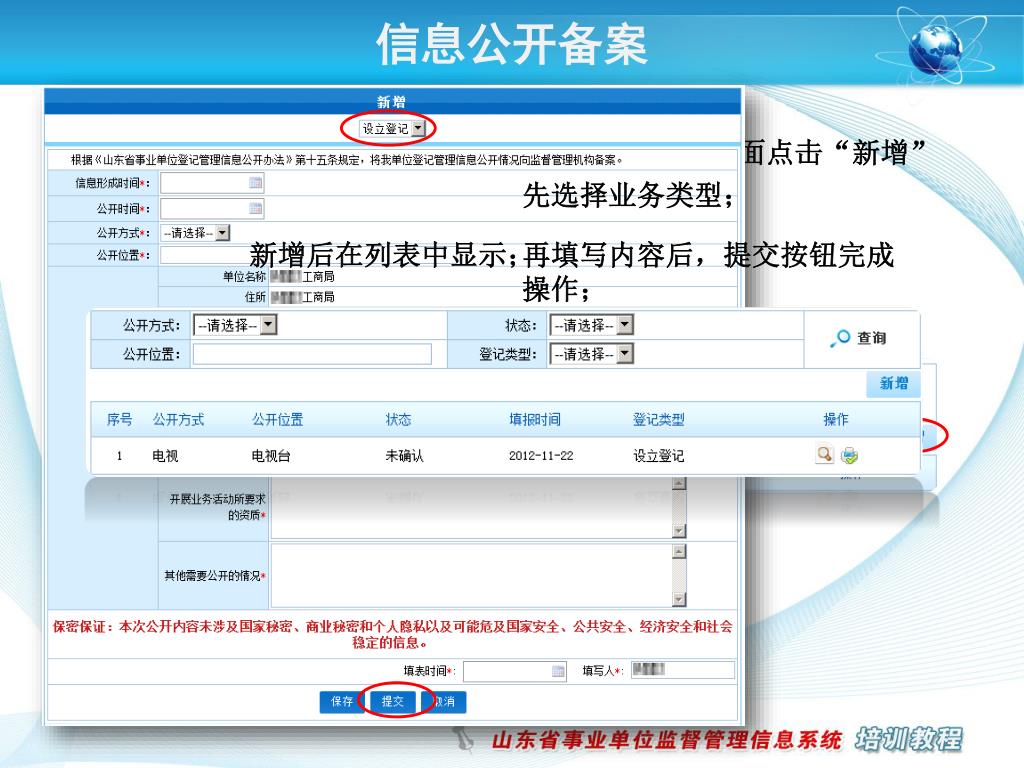Click the 开展业务活动所要求的资质 text area

(472, 508)
